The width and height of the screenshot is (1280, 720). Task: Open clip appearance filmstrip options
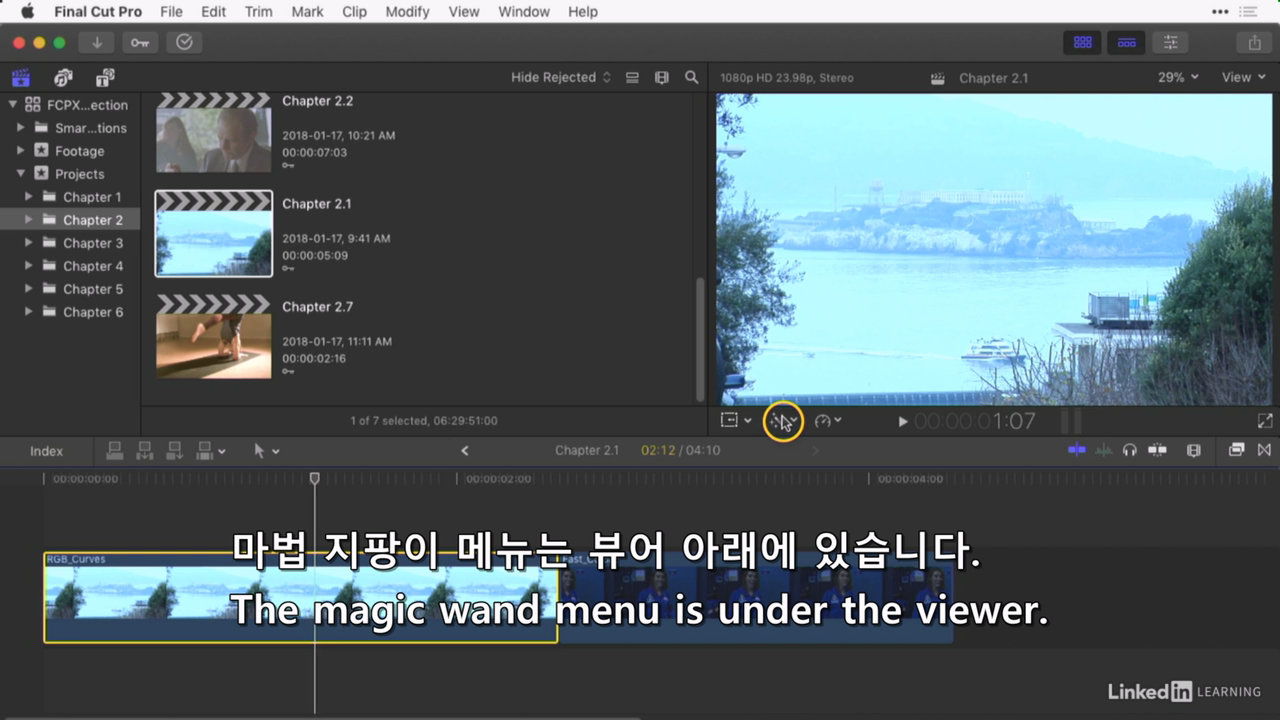(x=661, y=77)
